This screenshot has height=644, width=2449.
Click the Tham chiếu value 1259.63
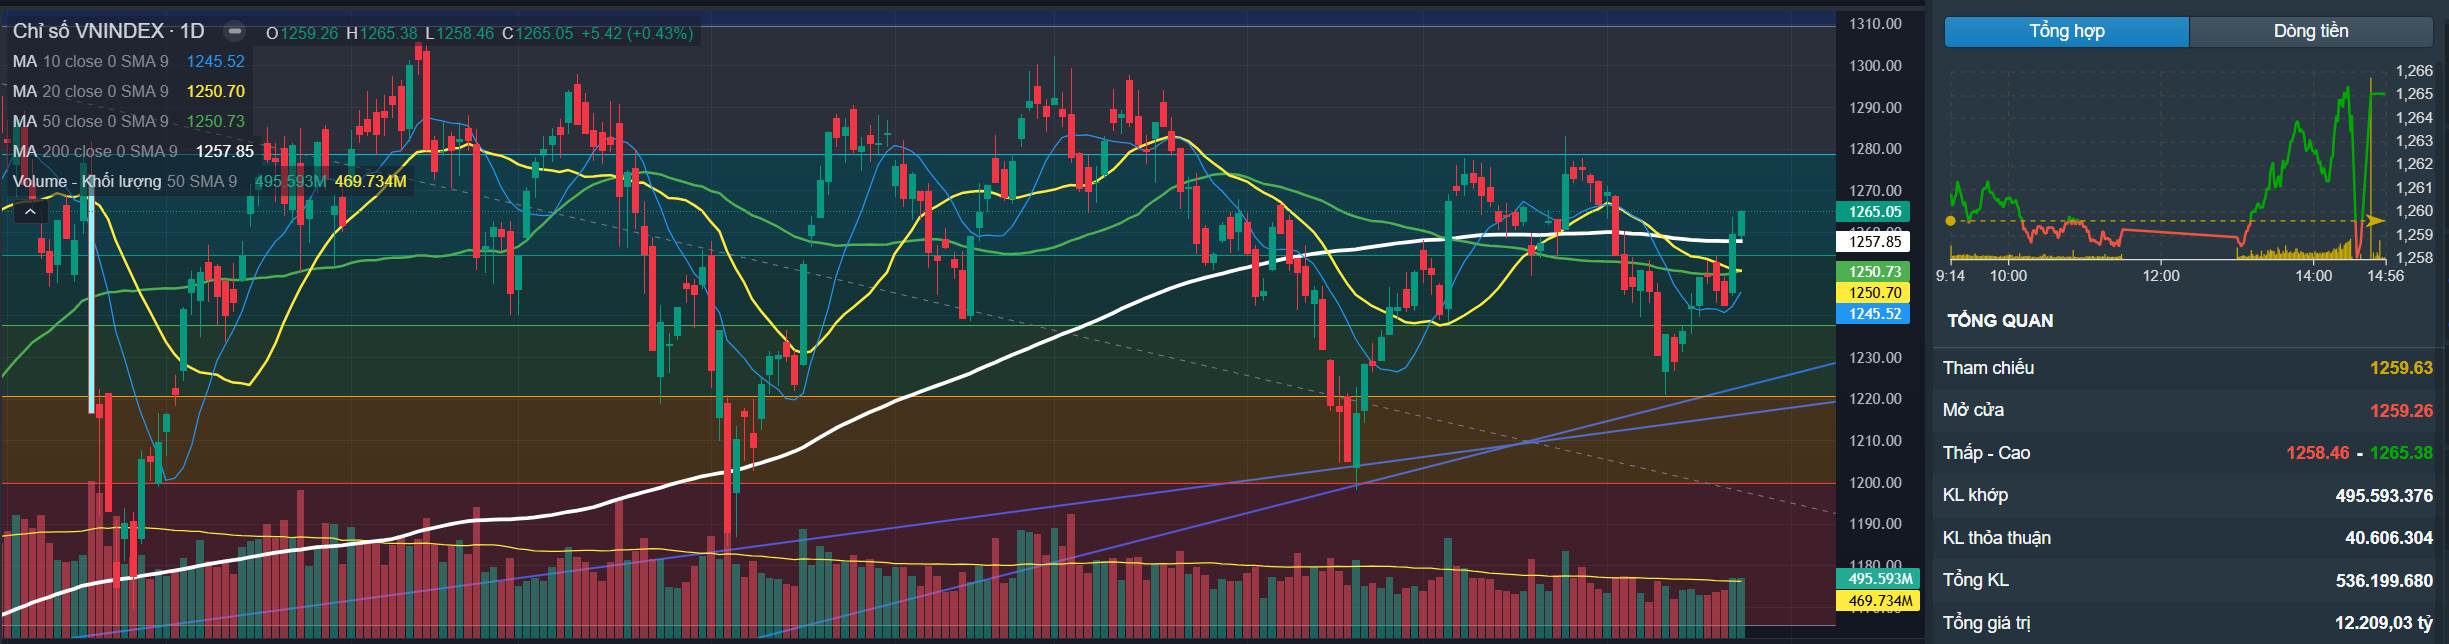coord(2401,368)
